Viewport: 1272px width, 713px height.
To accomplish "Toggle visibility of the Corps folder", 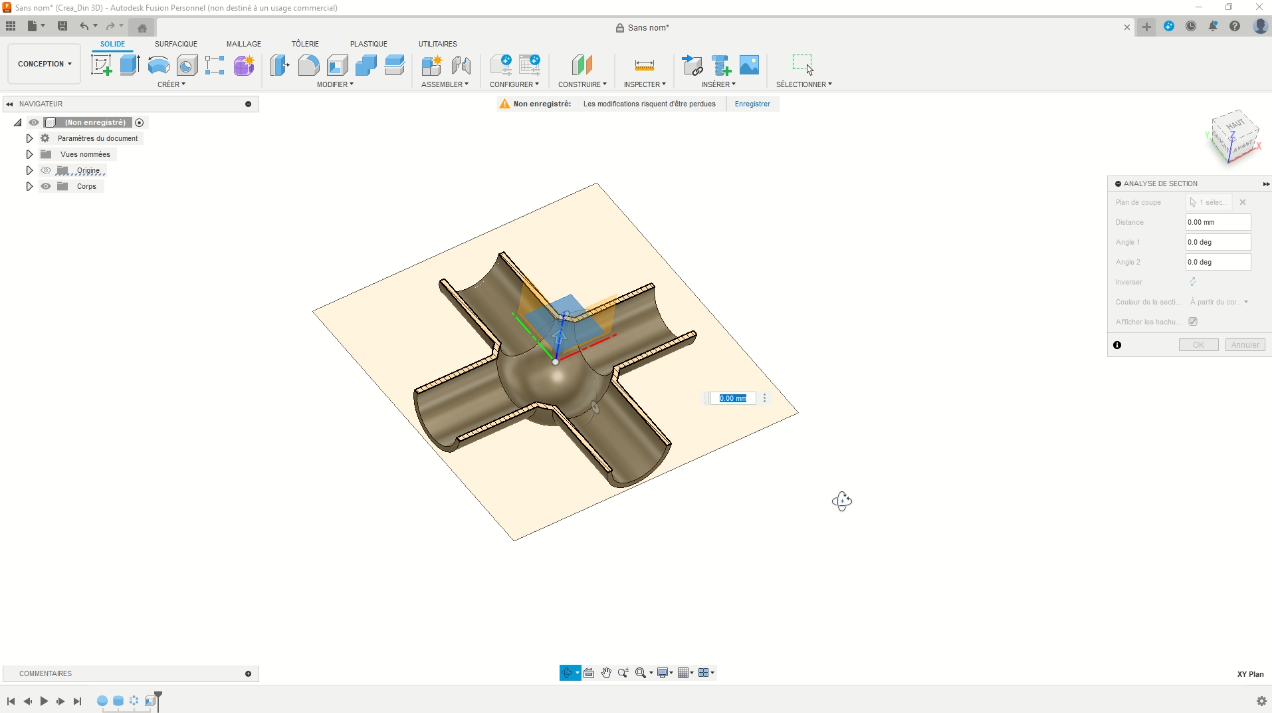I will tap(46, 186).
